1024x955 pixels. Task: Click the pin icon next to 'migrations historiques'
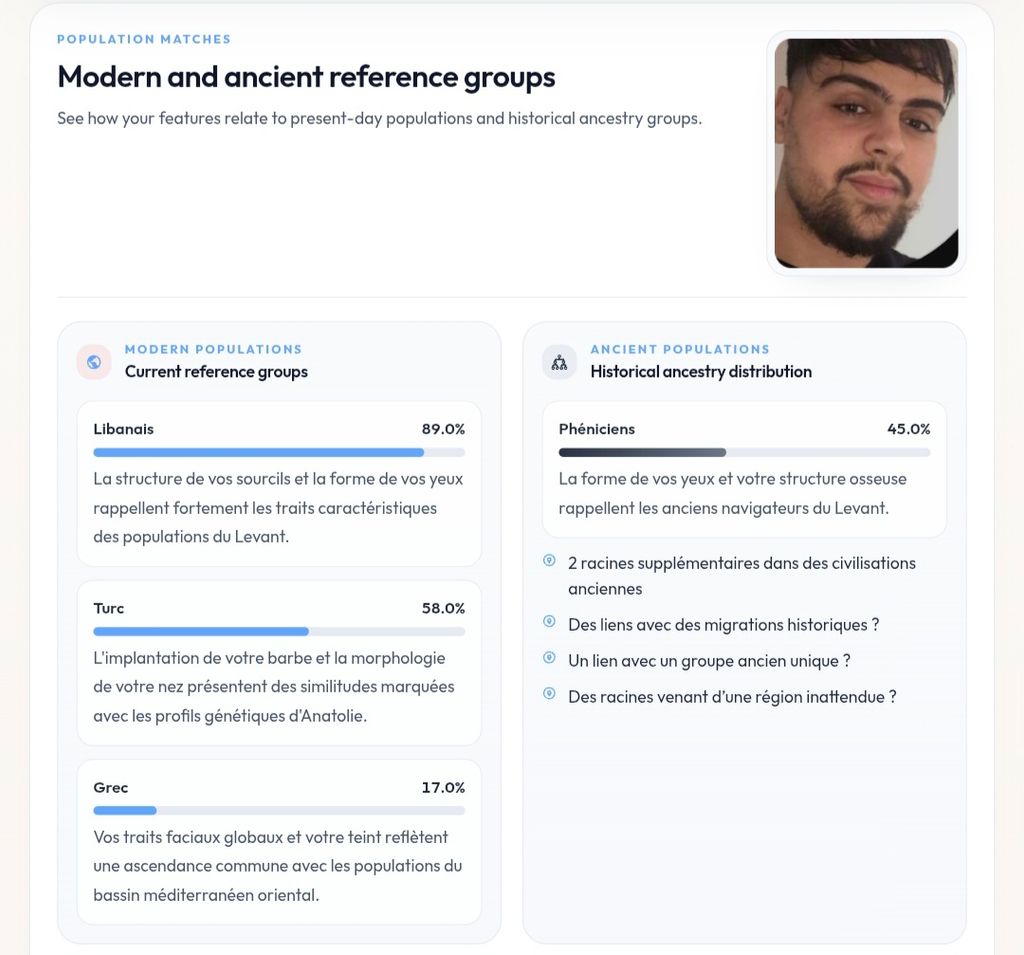(x=549, y=621)
